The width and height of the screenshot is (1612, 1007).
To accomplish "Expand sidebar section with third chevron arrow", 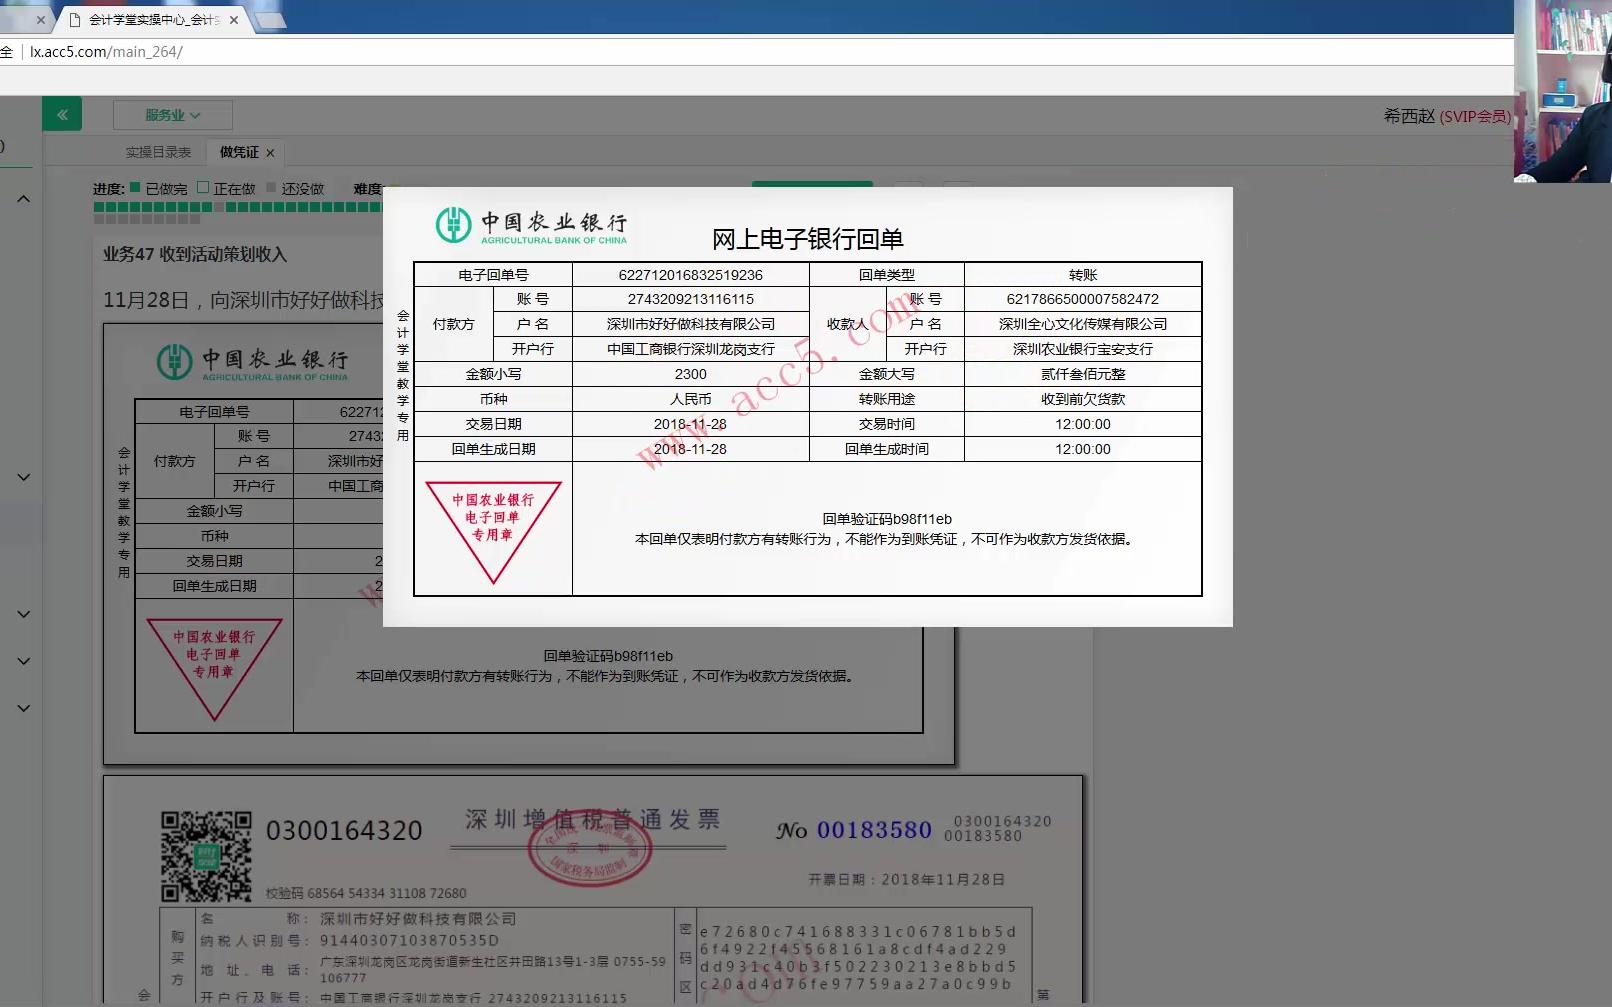I will [24, 614].
